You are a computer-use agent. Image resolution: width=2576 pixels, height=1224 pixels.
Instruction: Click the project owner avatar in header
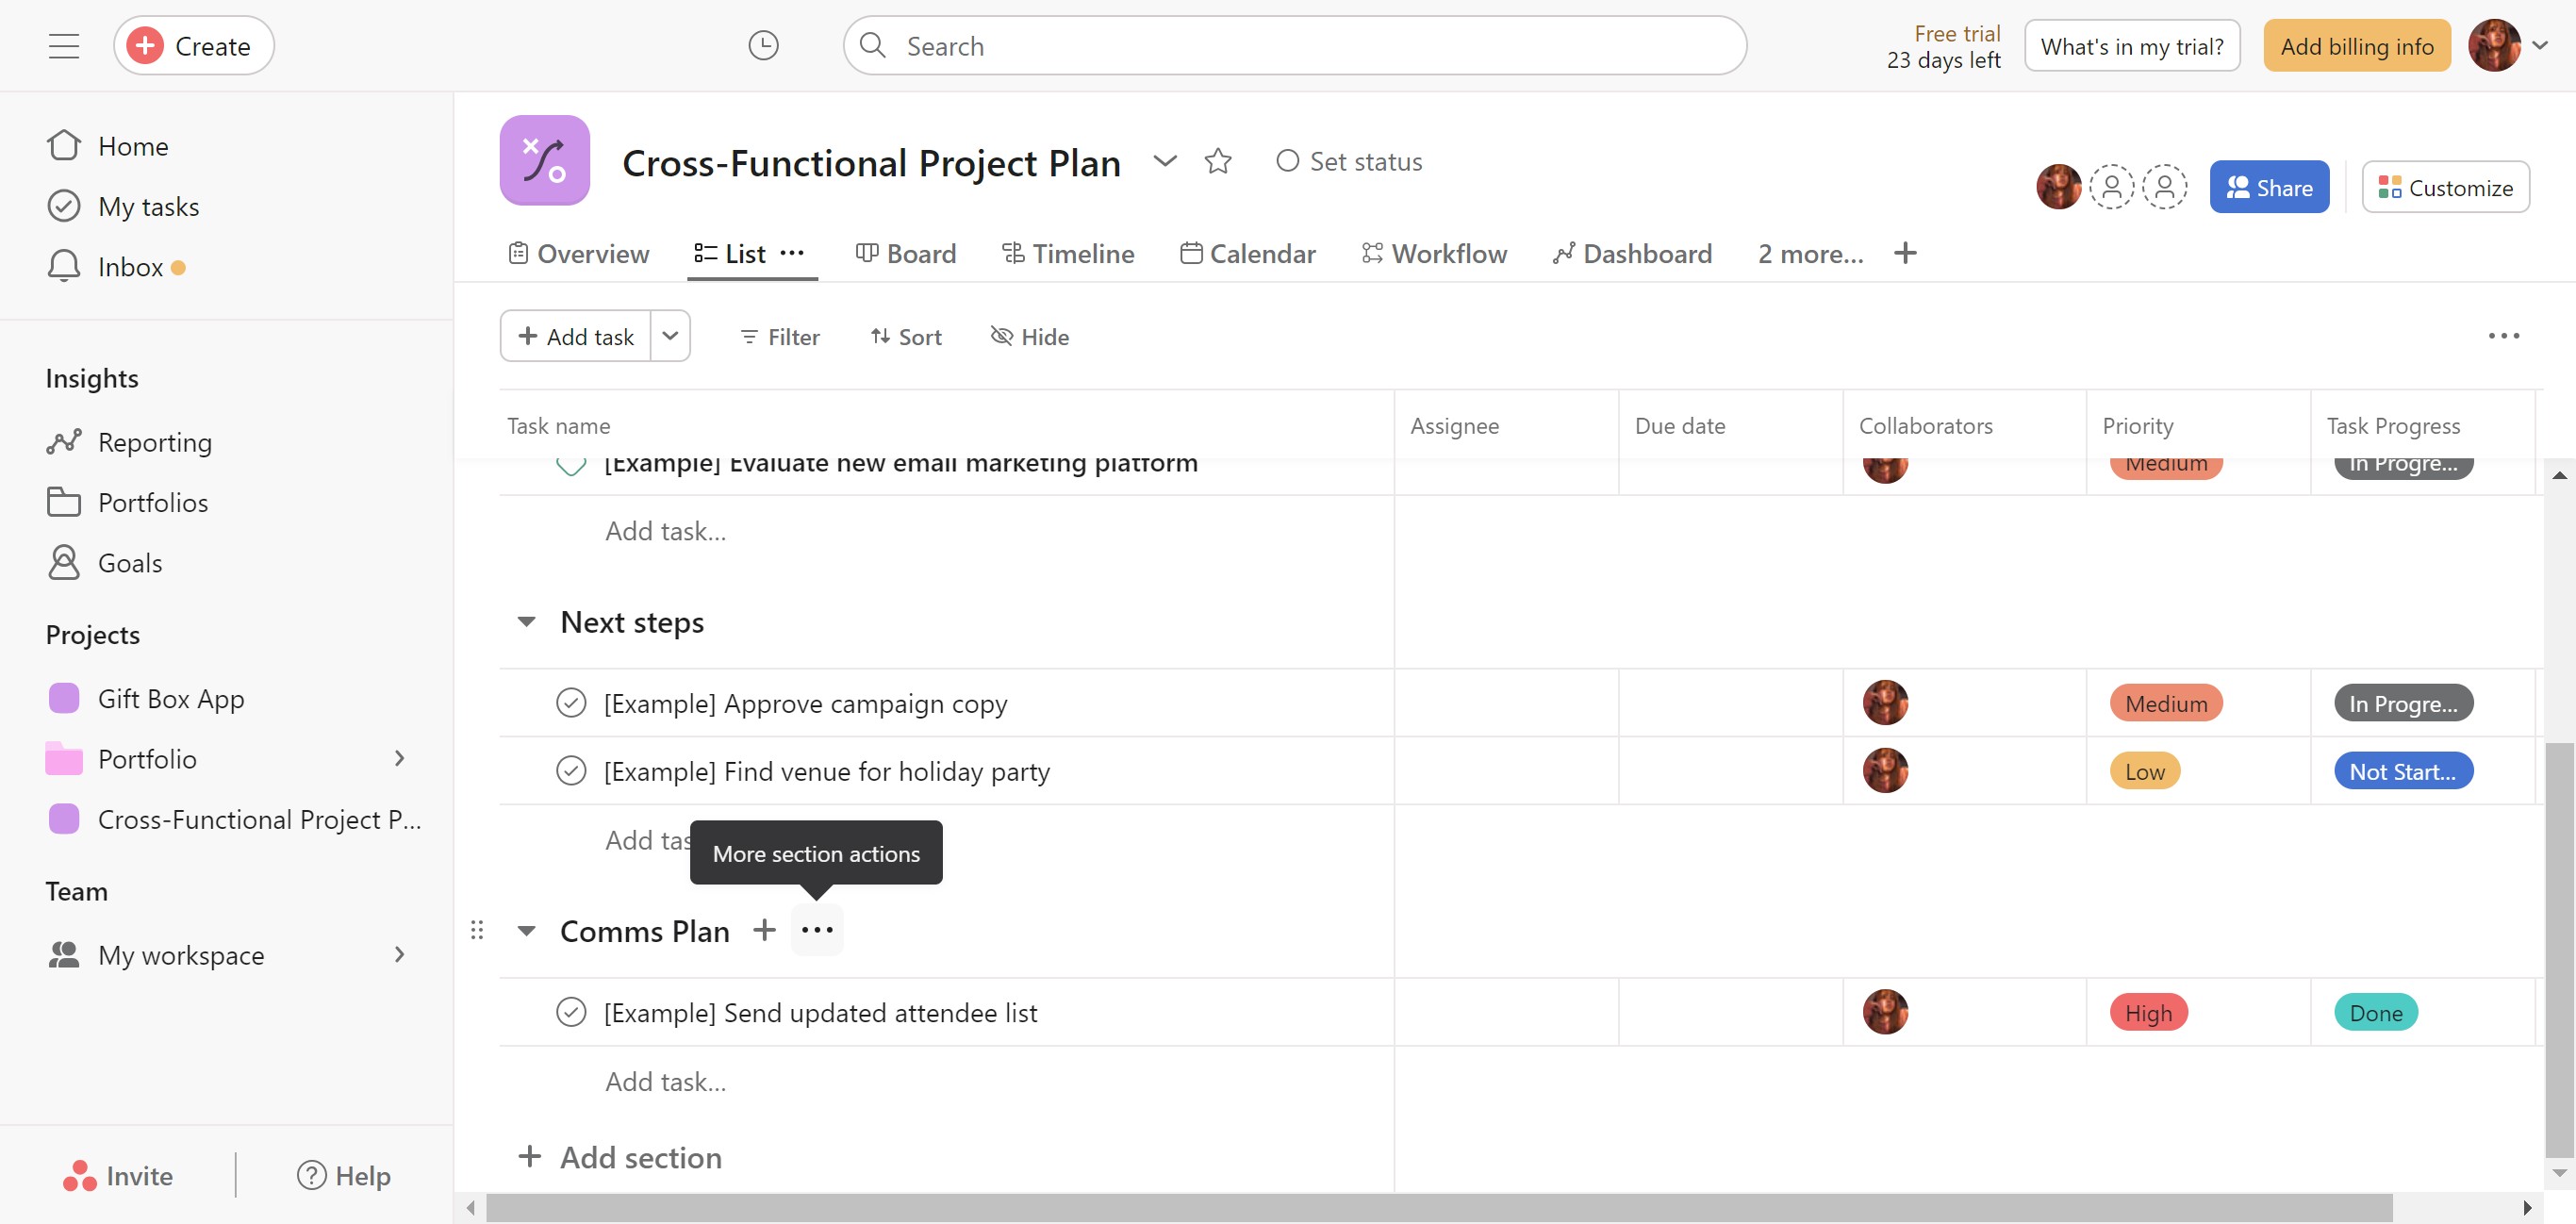click(2058, 187)
